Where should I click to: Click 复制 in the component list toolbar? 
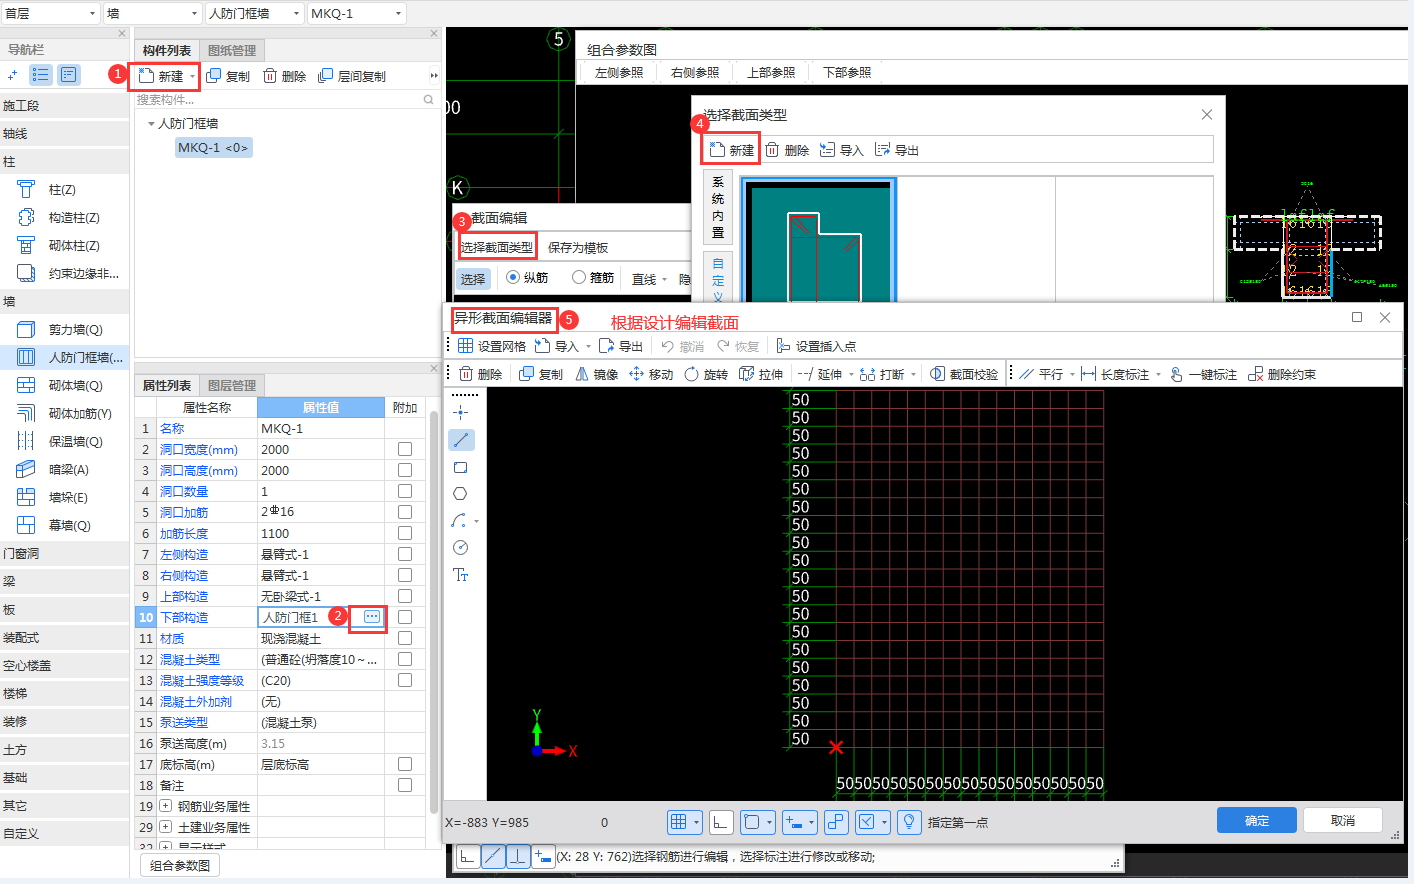point(228,76)
